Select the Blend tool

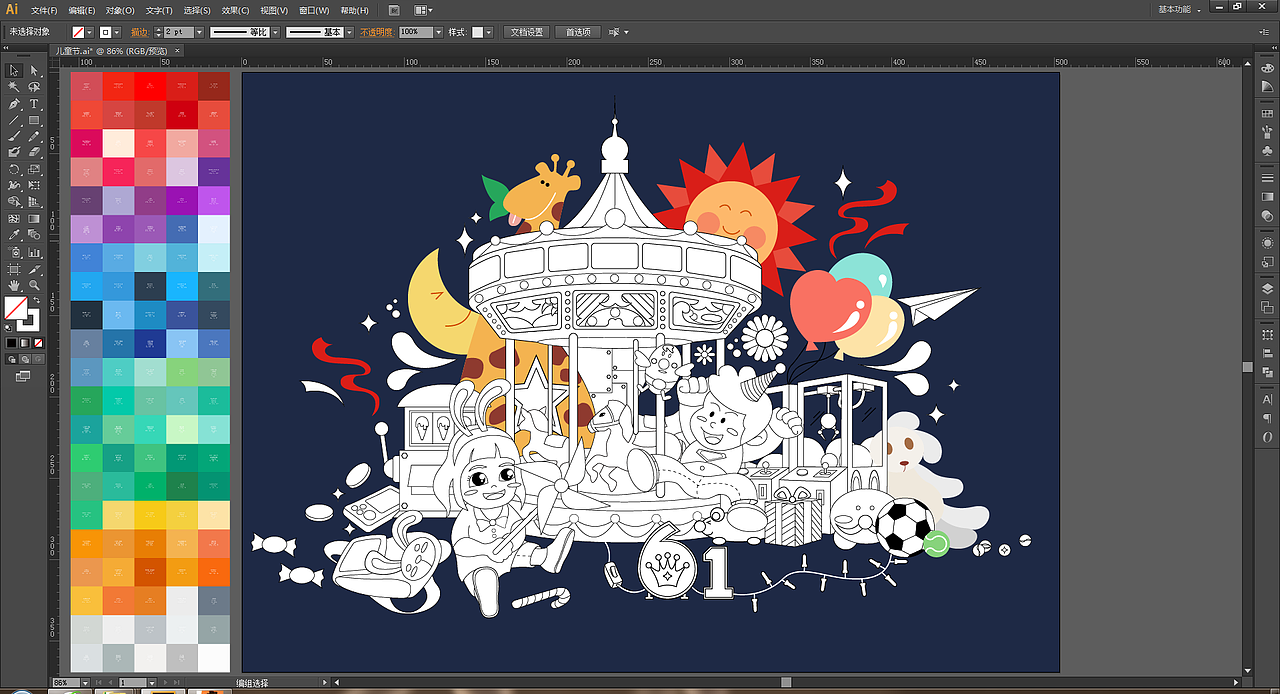click(x=34, y=234)
